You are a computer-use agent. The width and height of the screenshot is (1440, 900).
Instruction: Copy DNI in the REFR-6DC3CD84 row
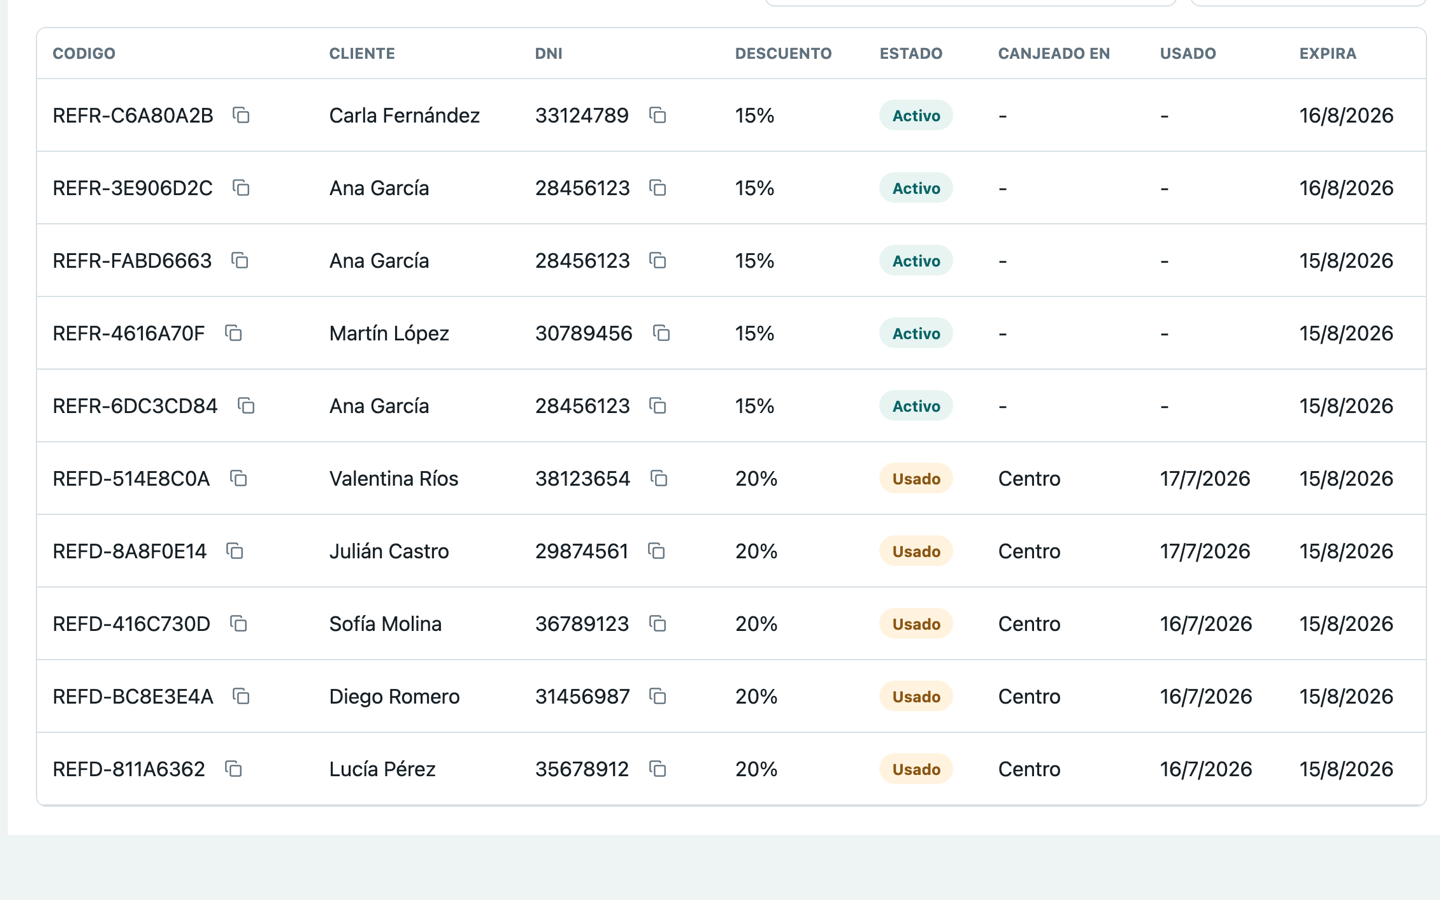tap(658, 406)
